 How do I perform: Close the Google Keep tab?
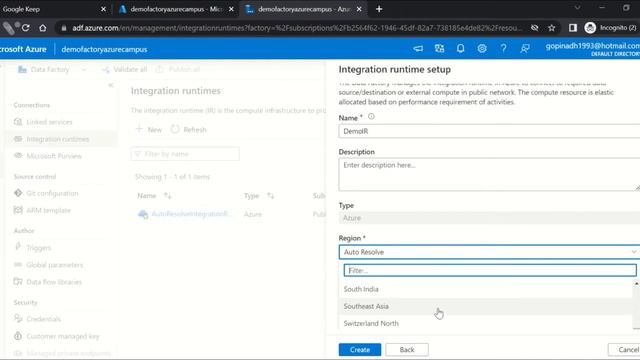point(103,9)
